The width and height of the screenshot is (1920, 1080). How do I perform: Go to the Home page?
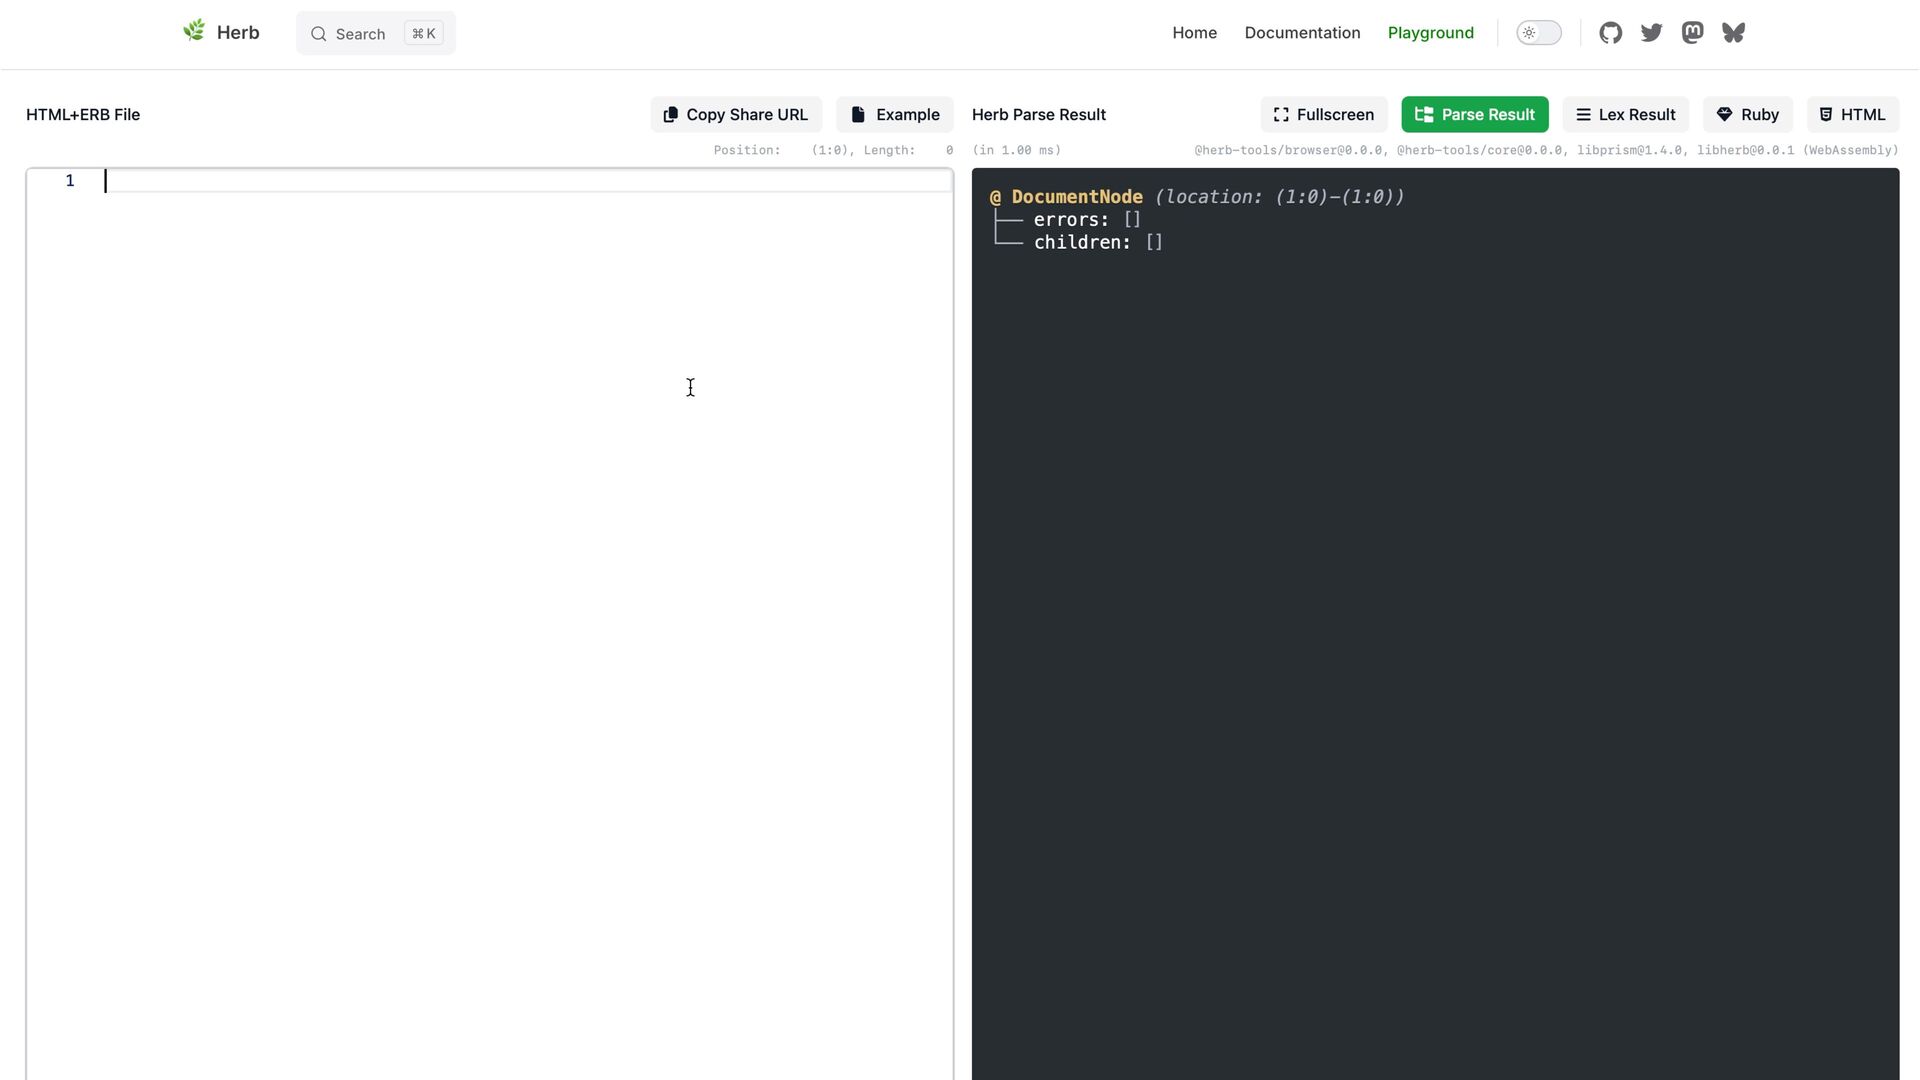pos(1194,33)
